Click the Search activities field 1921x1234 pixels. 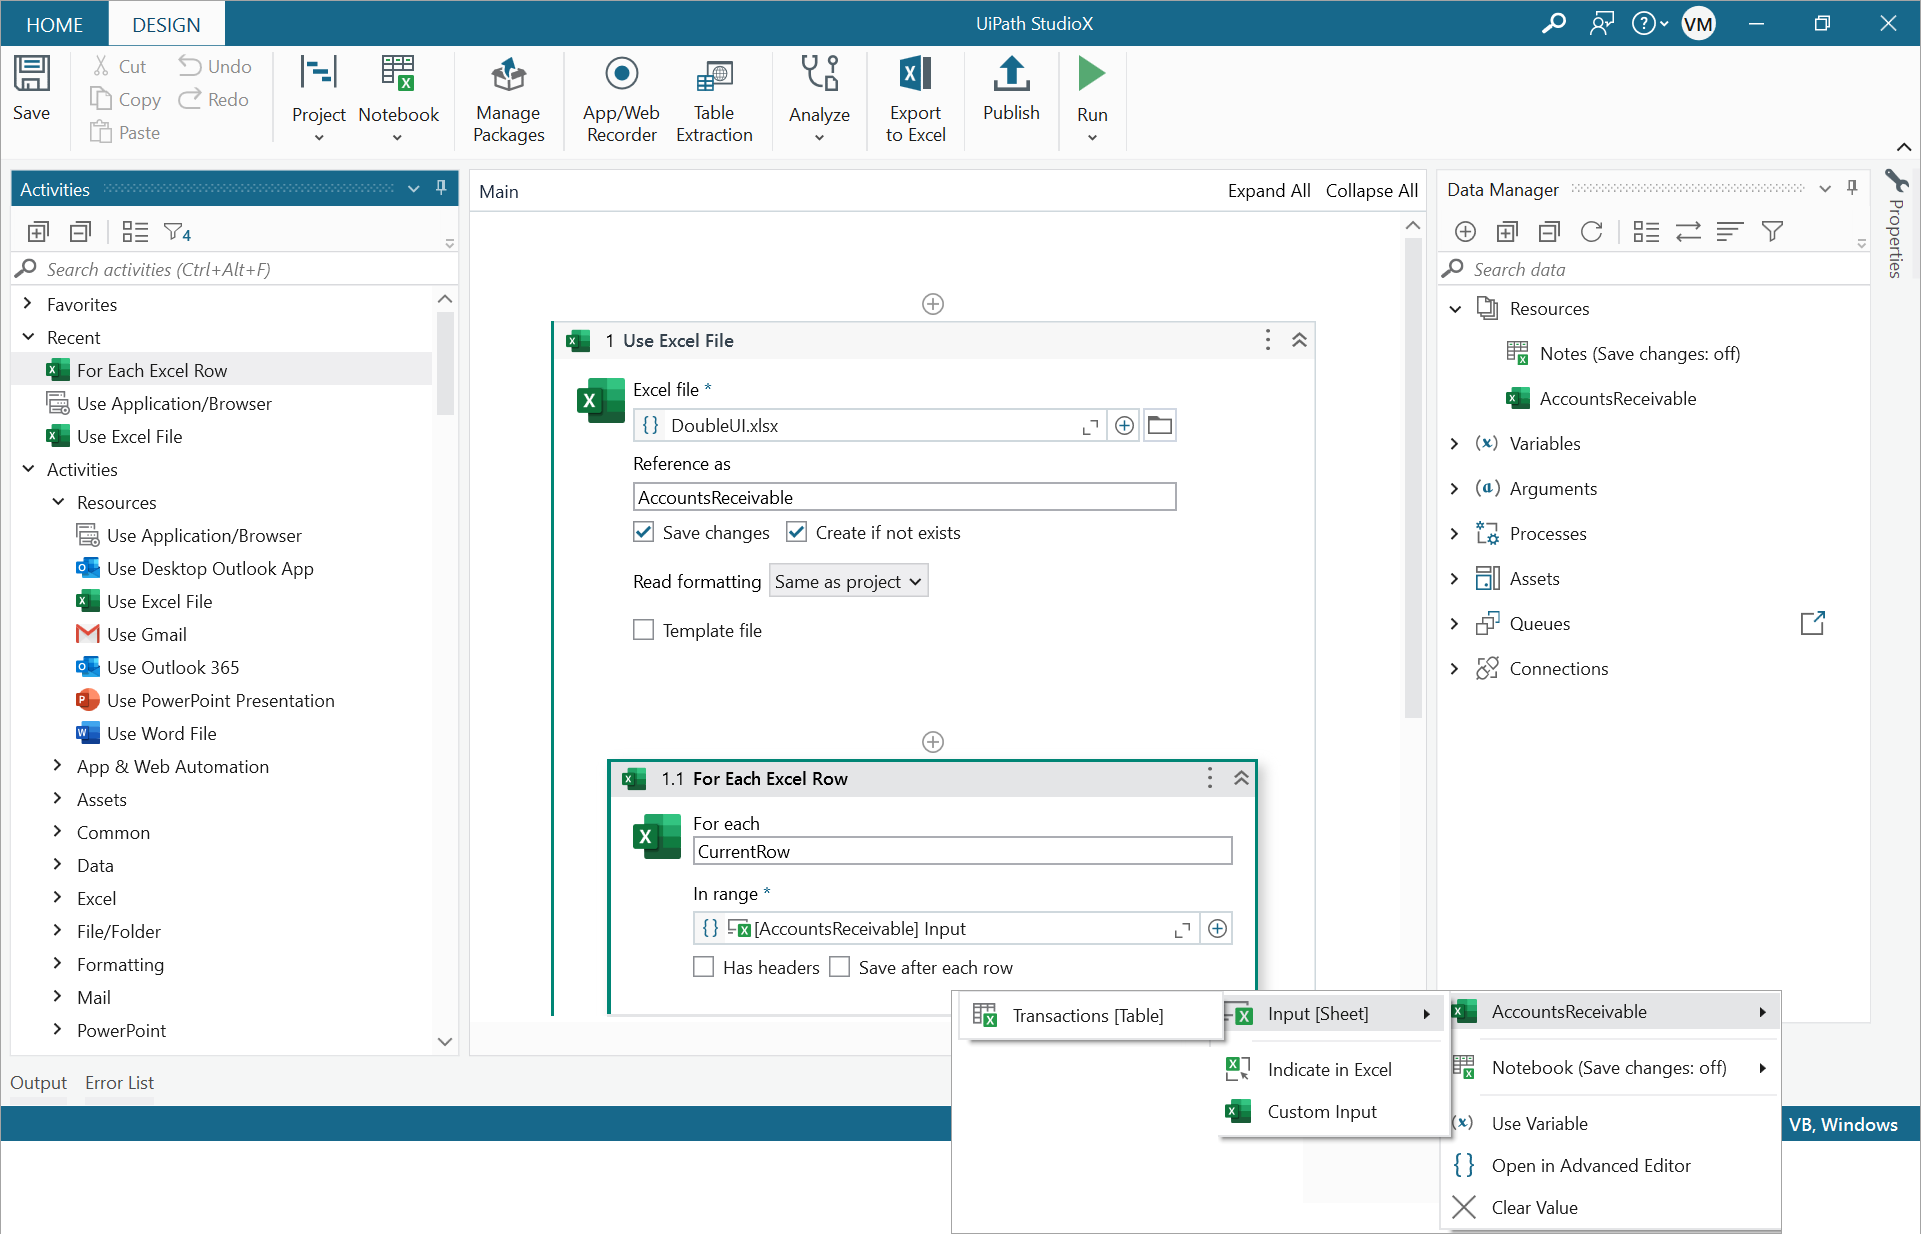click(235, 269)
